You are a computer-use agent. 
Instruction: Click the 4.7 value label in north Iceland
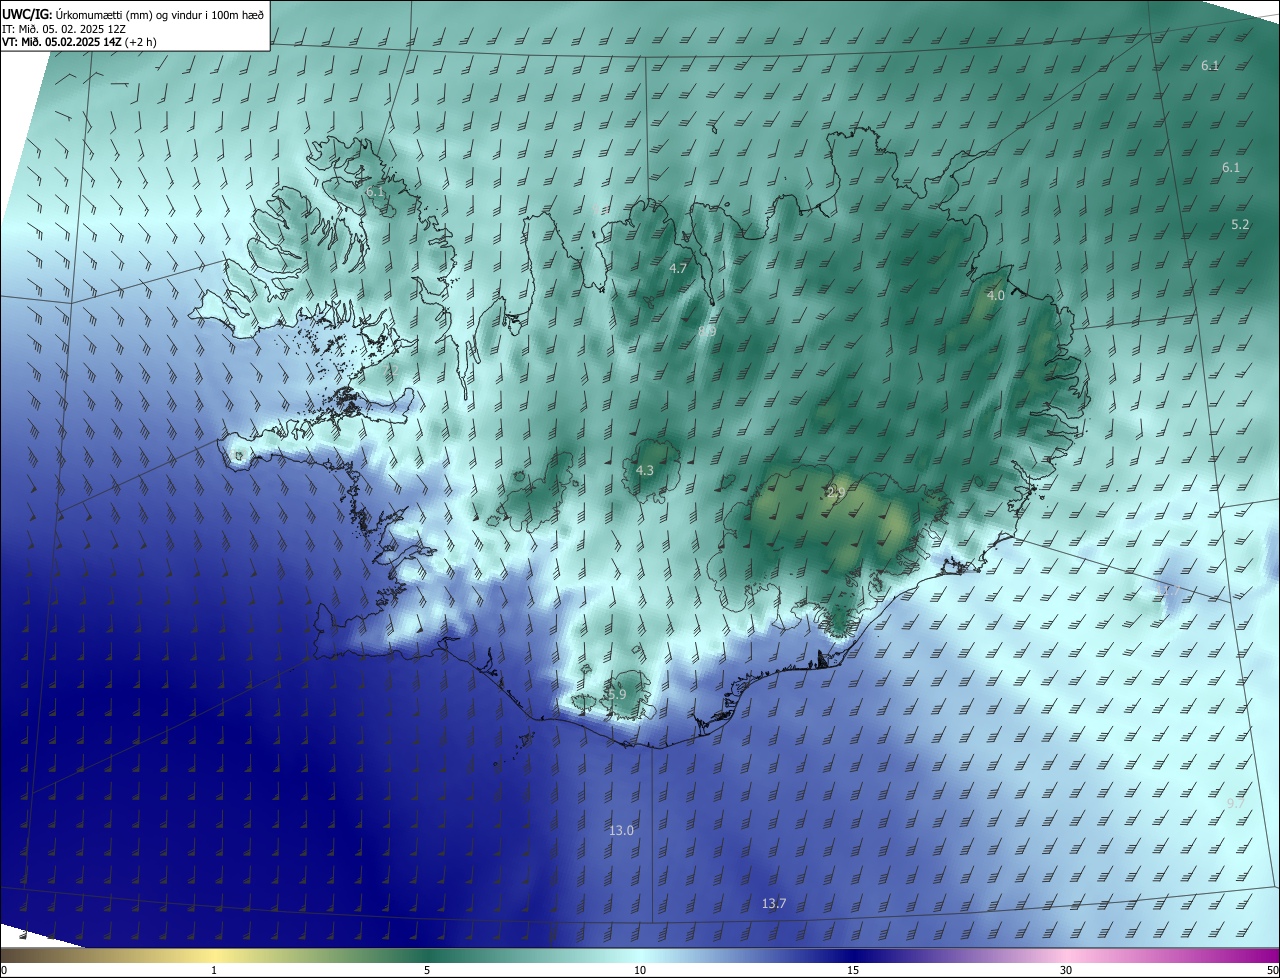click(x=678, y=269)
